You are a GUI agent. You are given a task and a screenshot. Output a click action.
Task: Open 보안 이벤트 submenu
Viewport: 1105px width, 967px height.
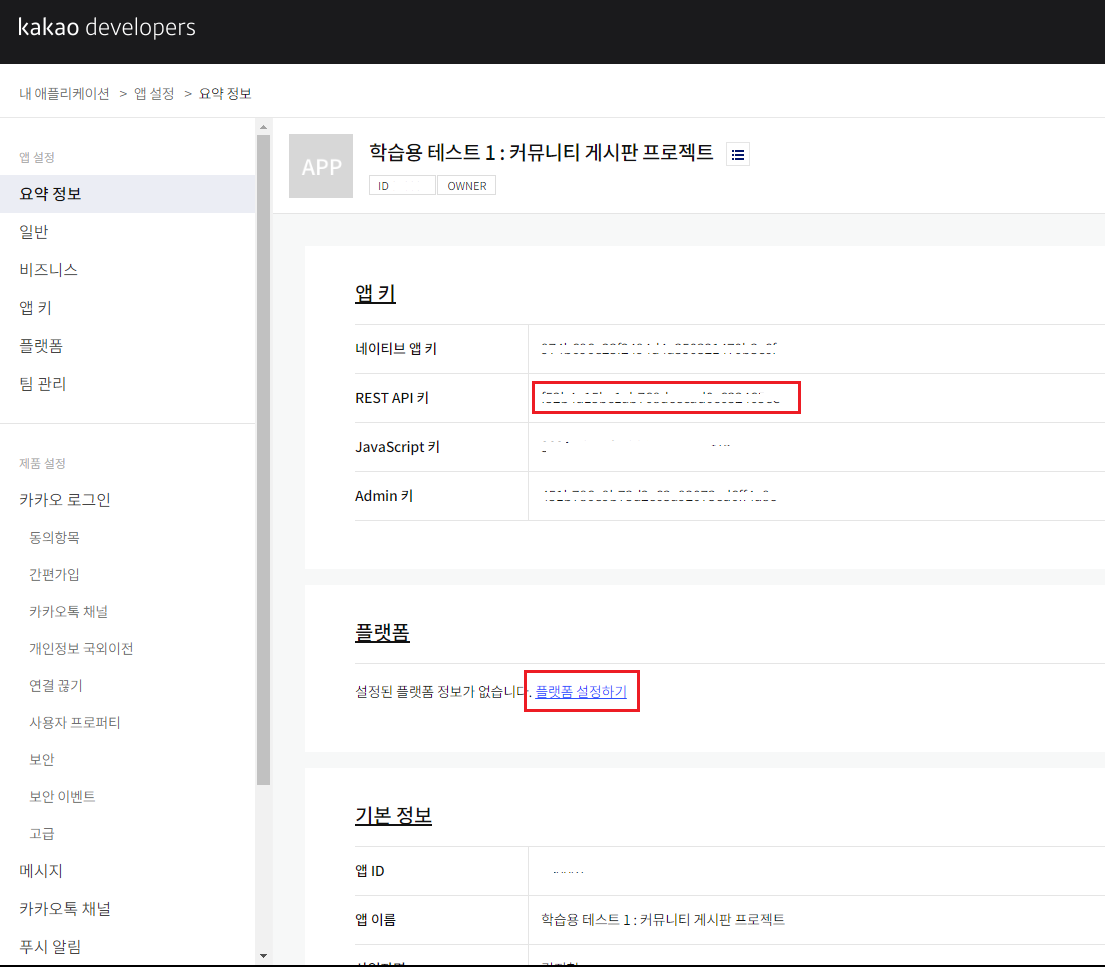[x=62, y=796]
